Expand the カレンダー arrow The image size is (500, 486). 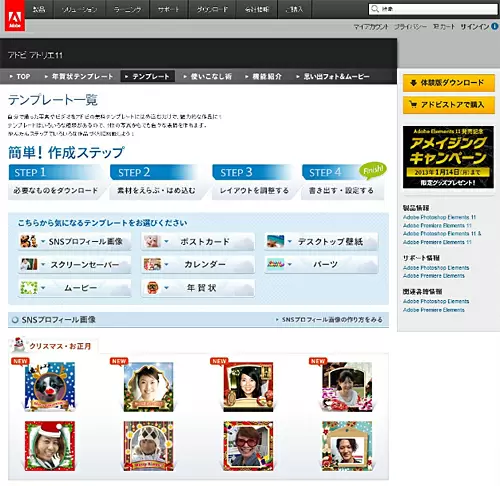166,264
